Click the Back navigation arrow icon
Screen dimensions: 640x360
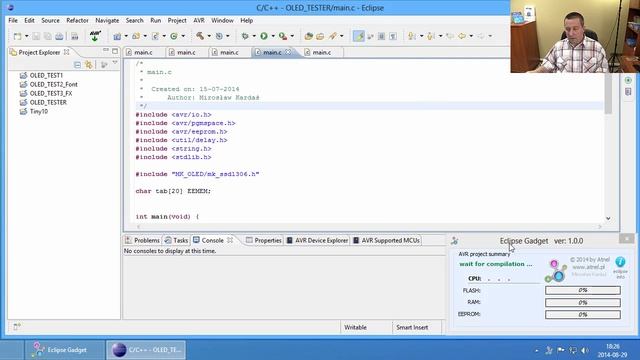[462, 36]
